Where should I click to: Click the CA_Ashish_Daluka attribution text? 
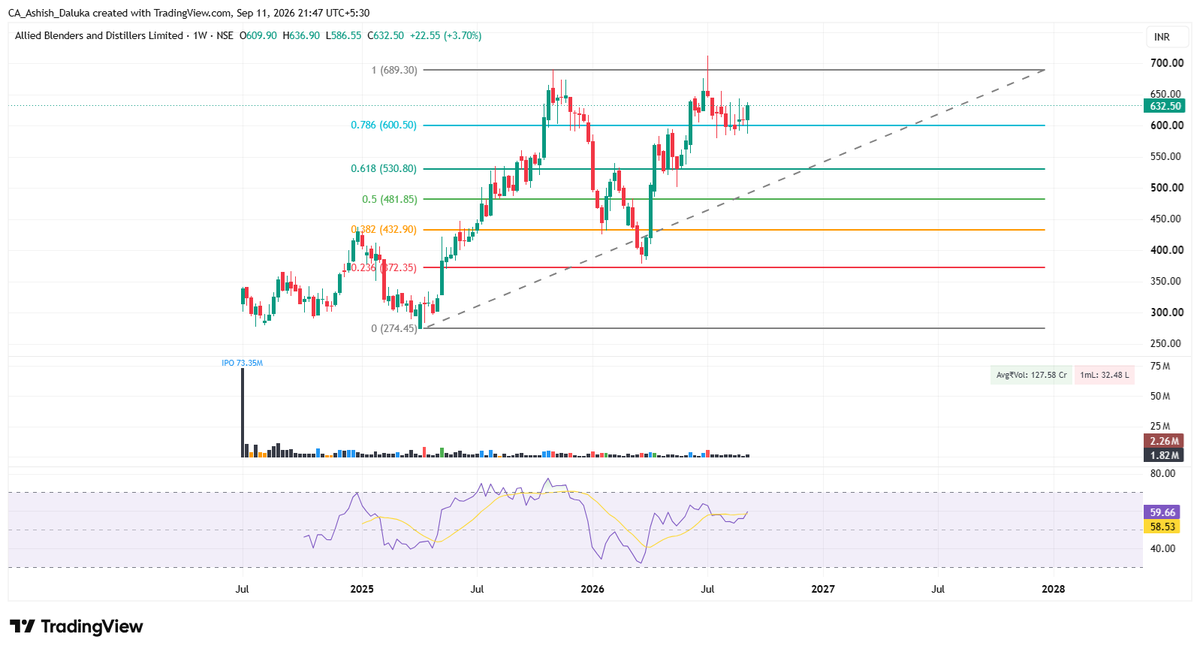click(x=51, y=13)
